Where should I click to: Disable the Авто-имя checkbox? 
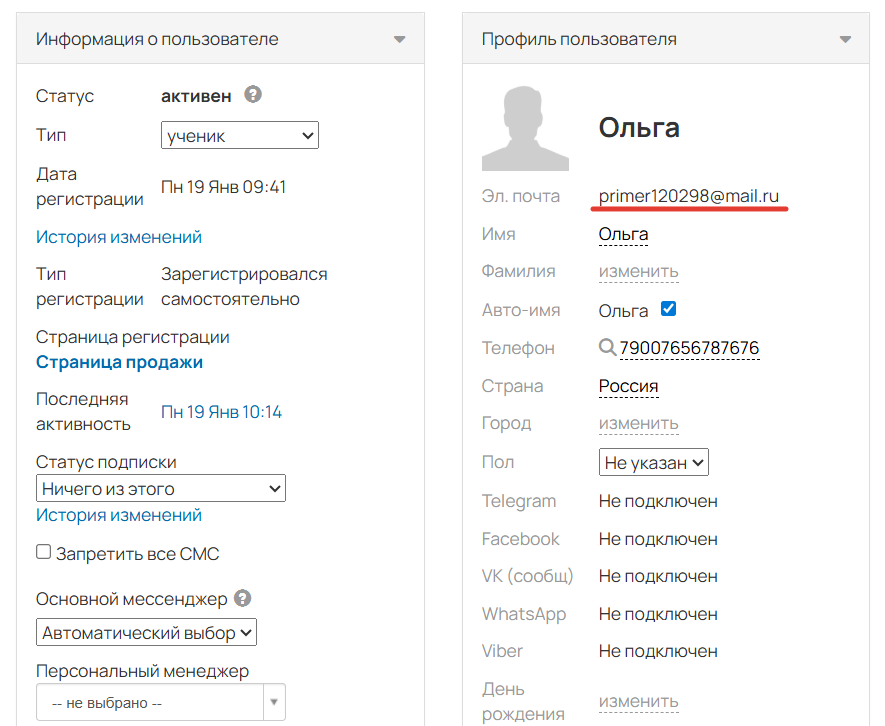pyautogui.click(x=666, y=310)
